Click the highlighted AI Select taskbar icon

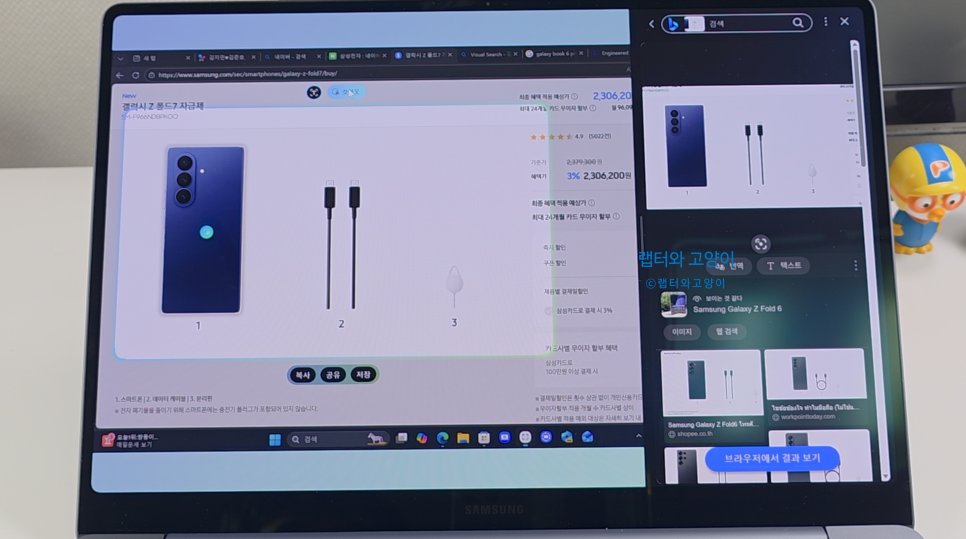point(525,437)
